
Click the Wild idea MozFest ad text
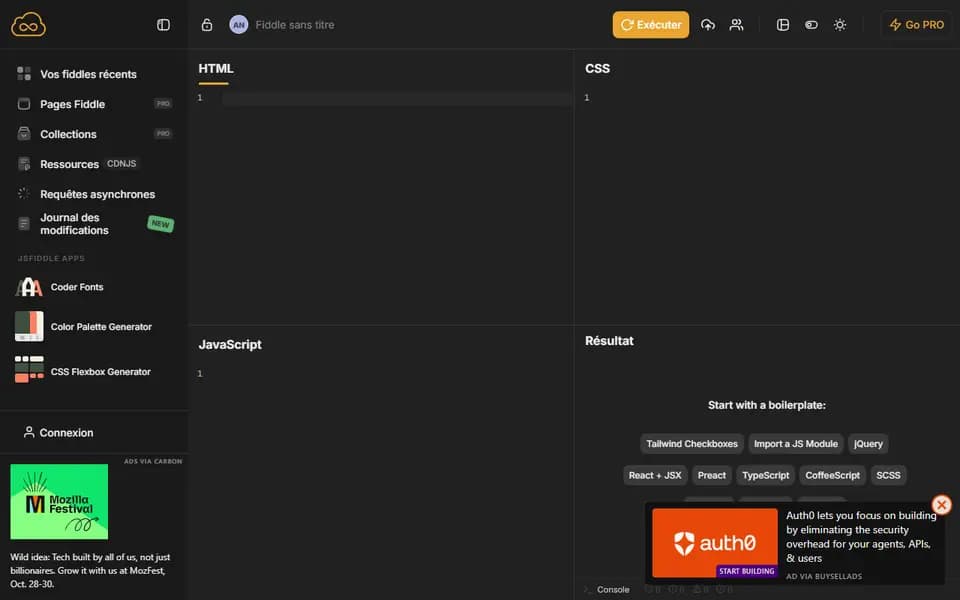pyautogui.click(x=90, y=571)
